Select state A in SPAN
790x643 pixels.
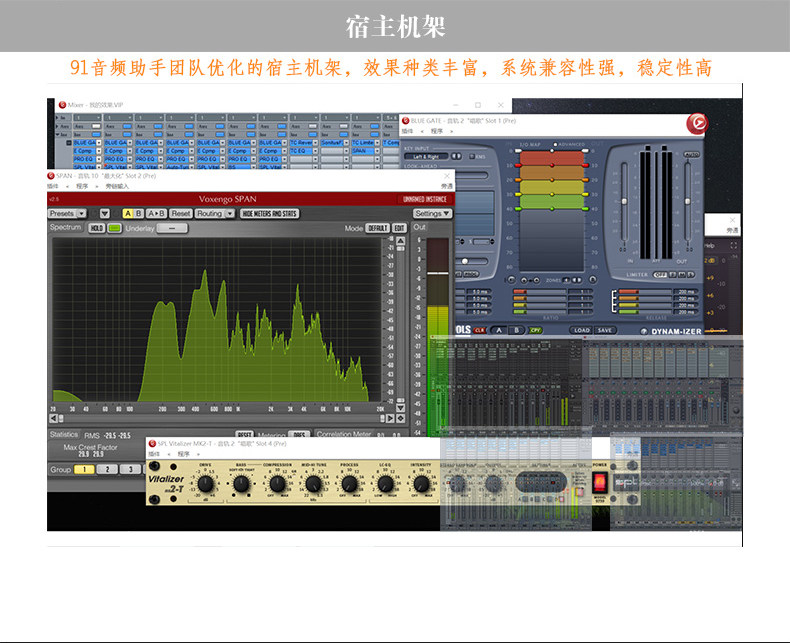(x=128, y=214)
